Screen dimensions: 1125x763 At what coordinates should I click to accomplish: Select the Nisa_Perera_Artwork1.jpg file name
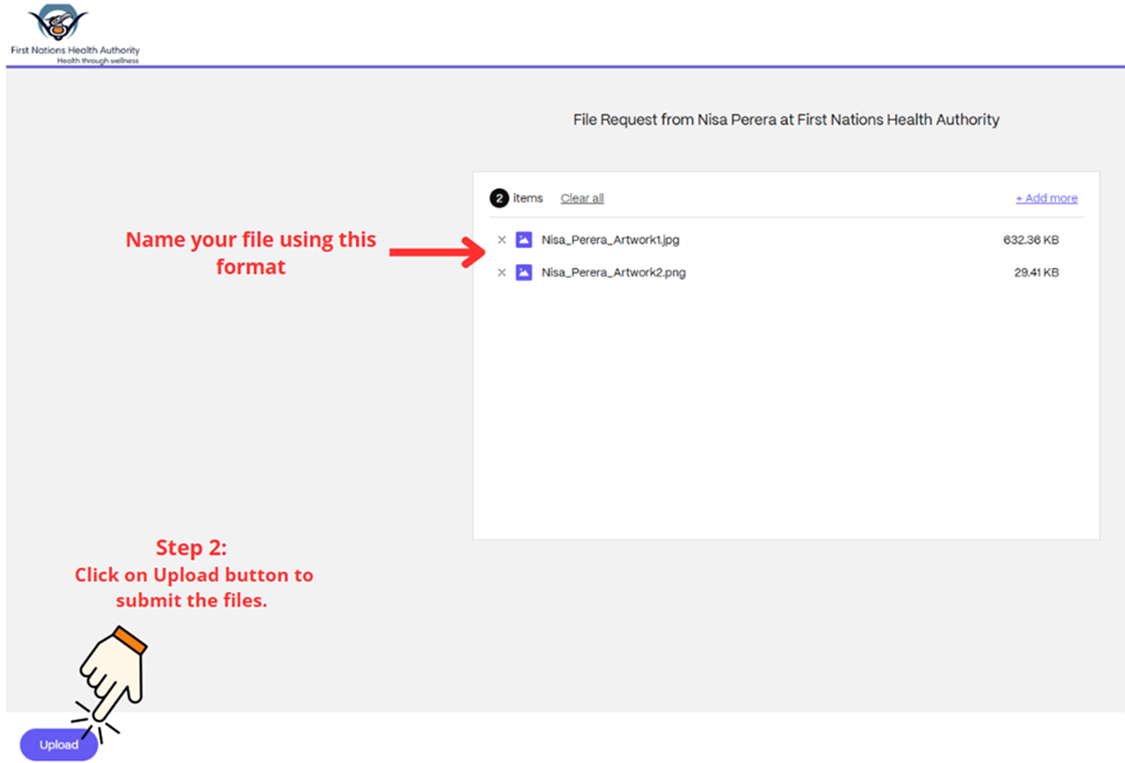tap(610, 240)
